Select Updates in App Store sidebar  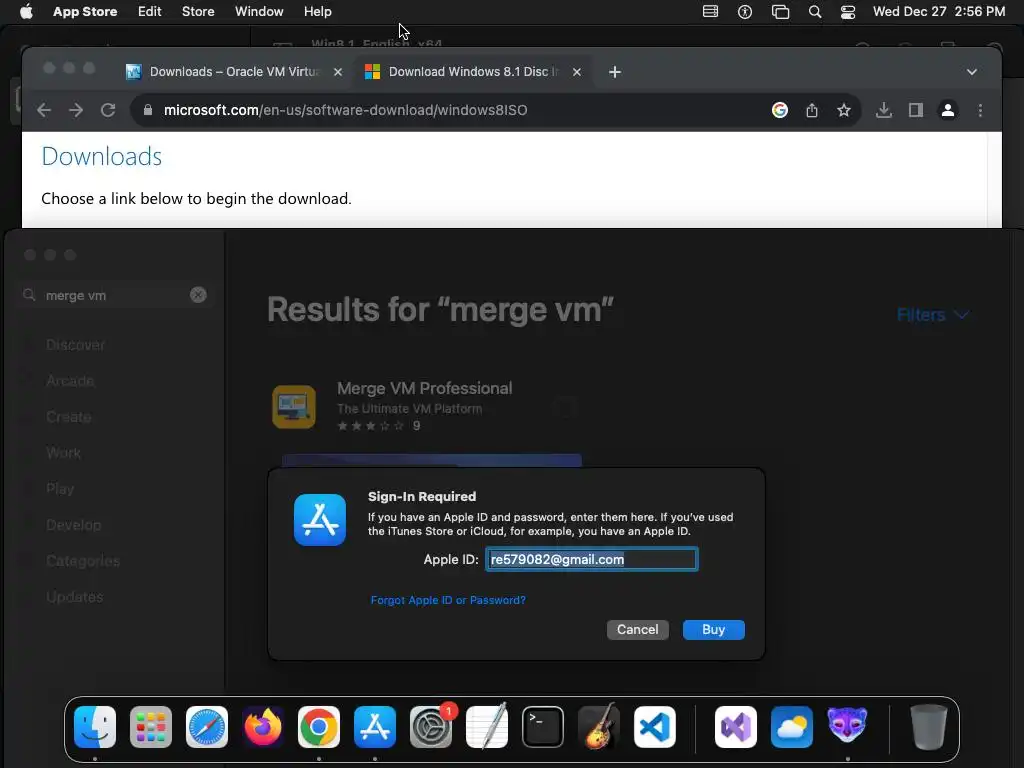pos(74,597)
